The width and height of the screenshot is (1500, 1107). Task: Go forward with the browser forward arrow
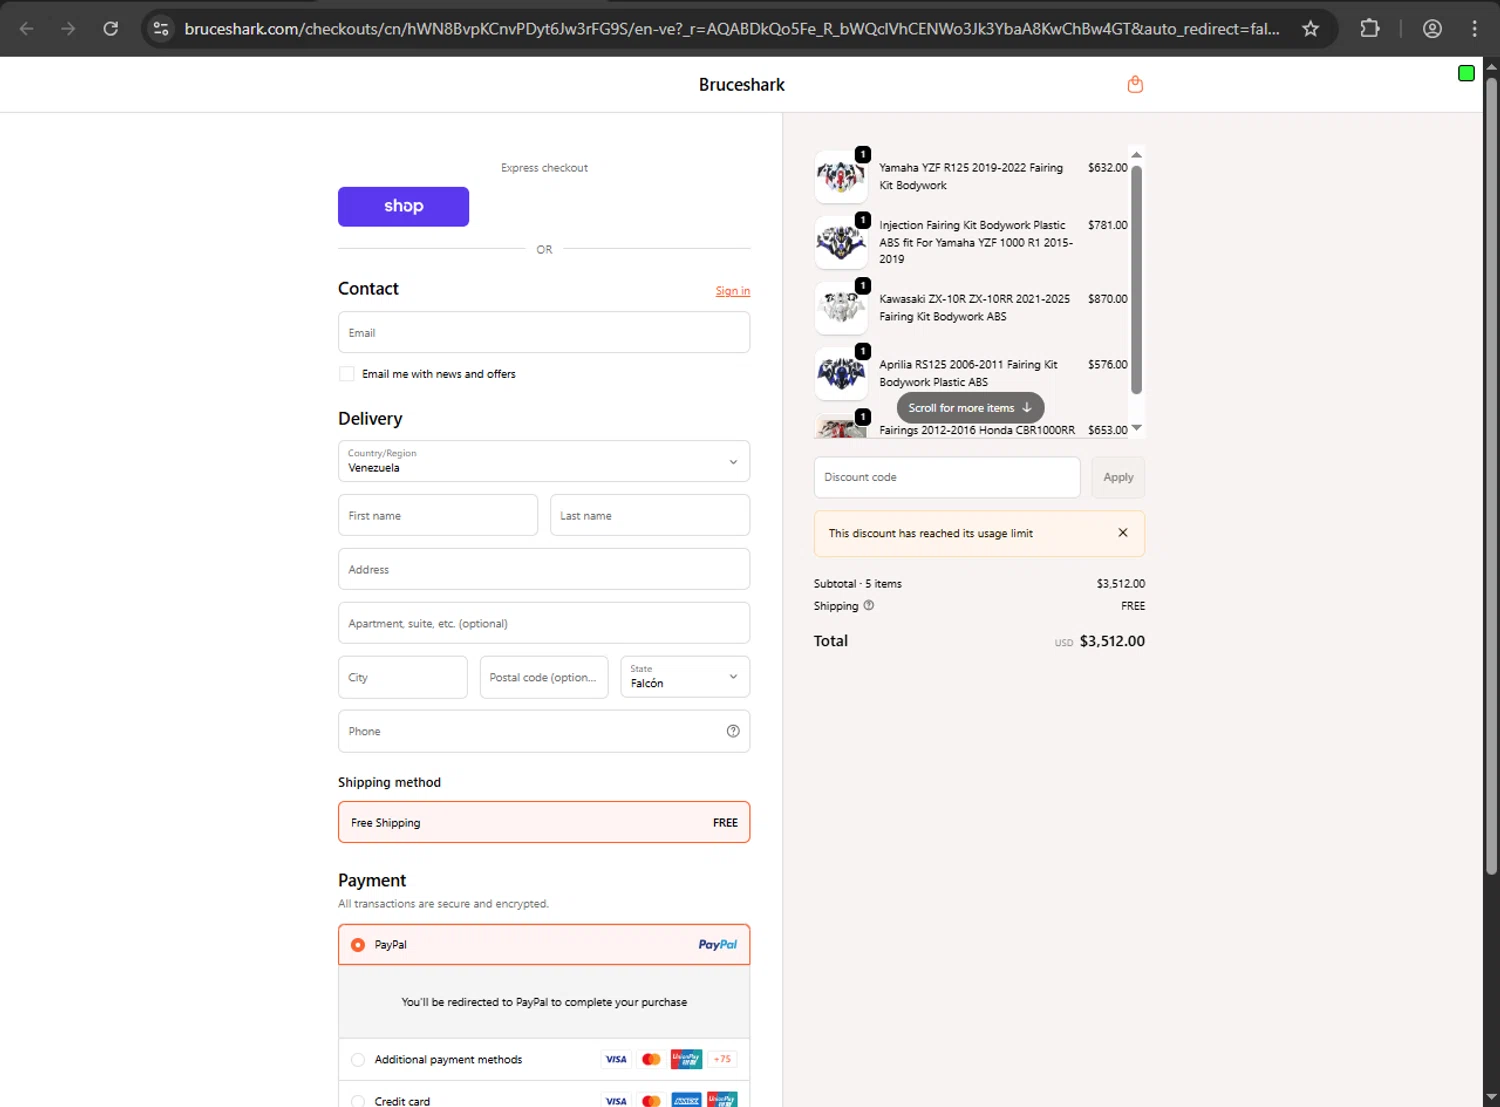coord(68,29)
